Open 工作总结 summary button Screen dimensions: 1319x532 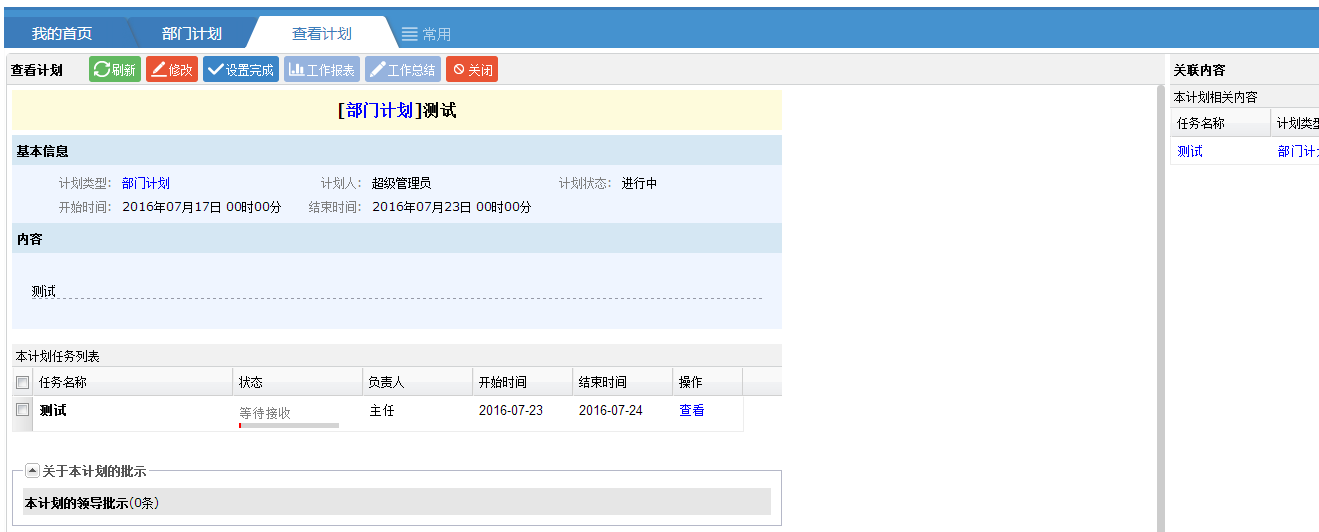pyautogui.click(x=403, y=70)
